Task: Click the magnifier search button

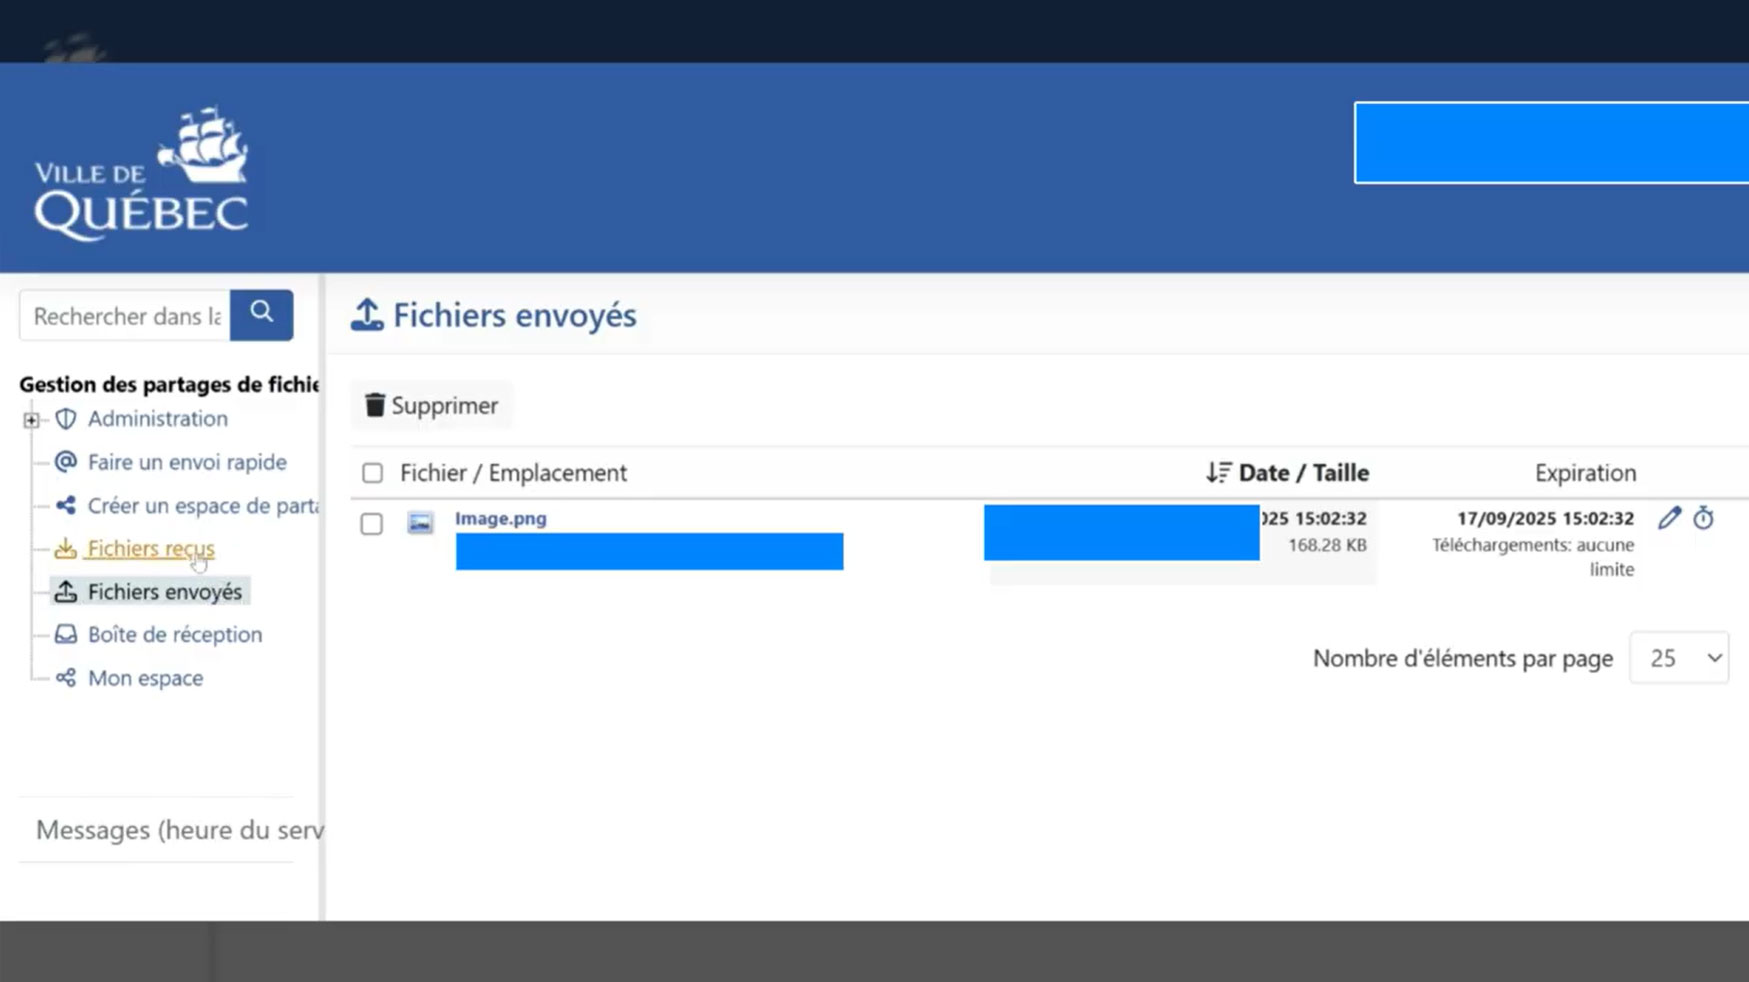Action: [x=261, y=315]
